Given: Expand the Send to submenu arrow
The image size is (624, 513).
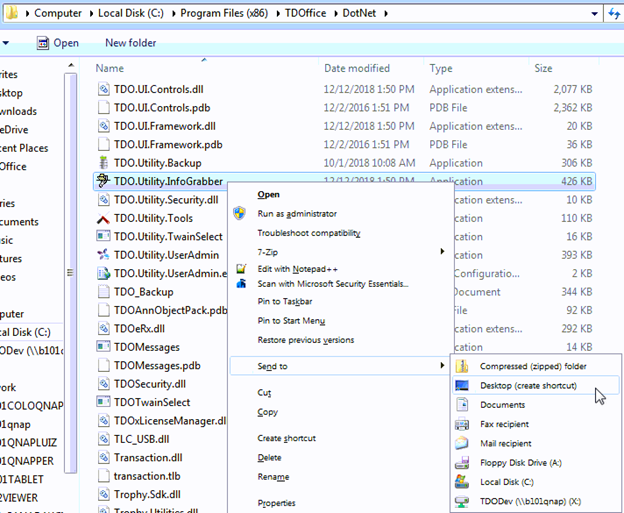Looking at the screenshot, I should pyautogui.click(x=443, y=366).
